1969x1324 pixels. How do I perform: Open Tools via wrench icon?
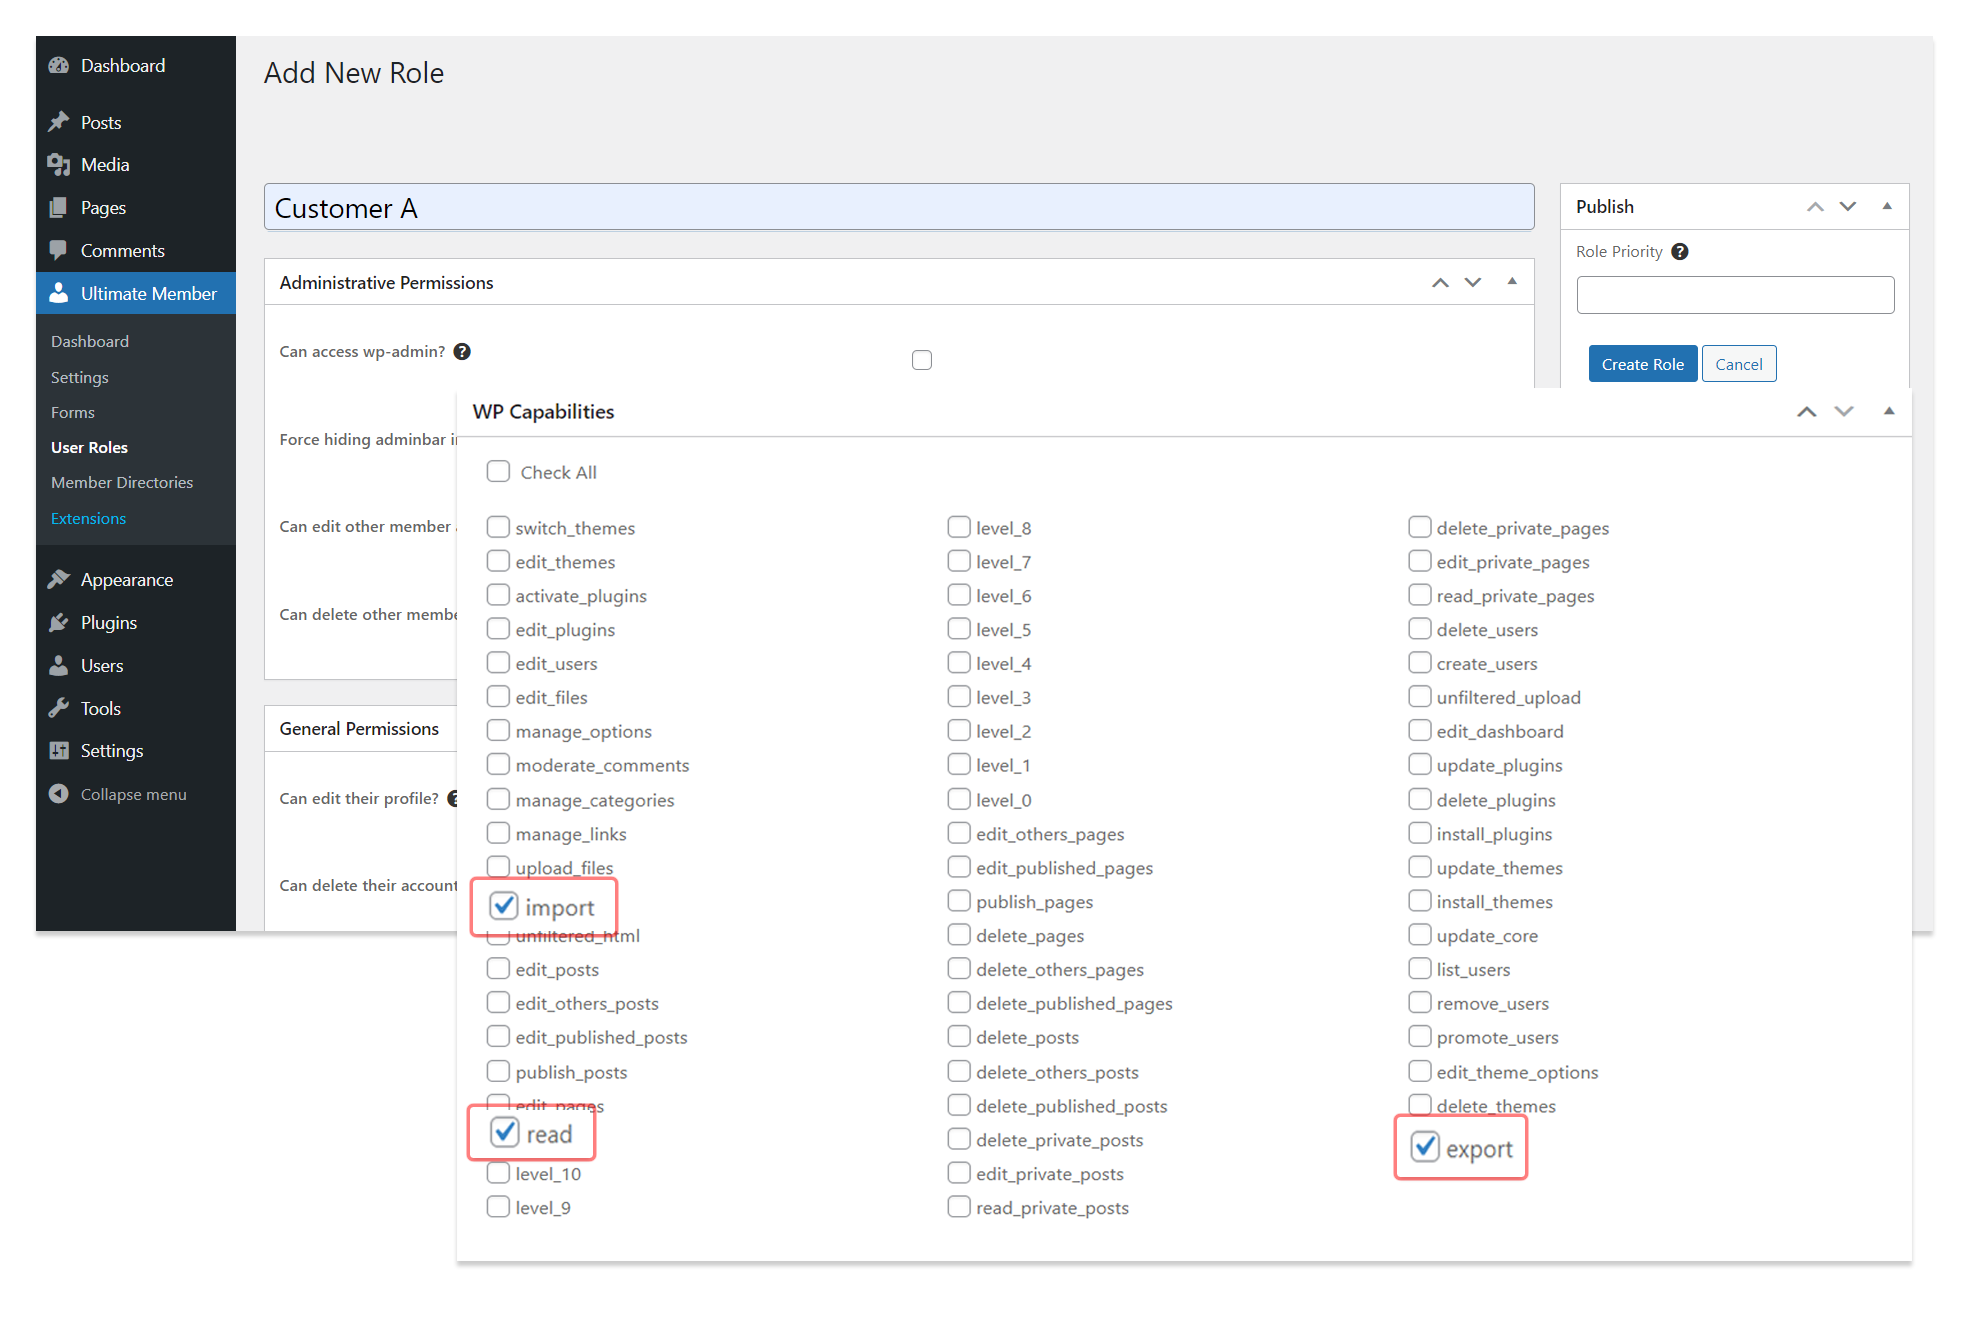(60, 708)
